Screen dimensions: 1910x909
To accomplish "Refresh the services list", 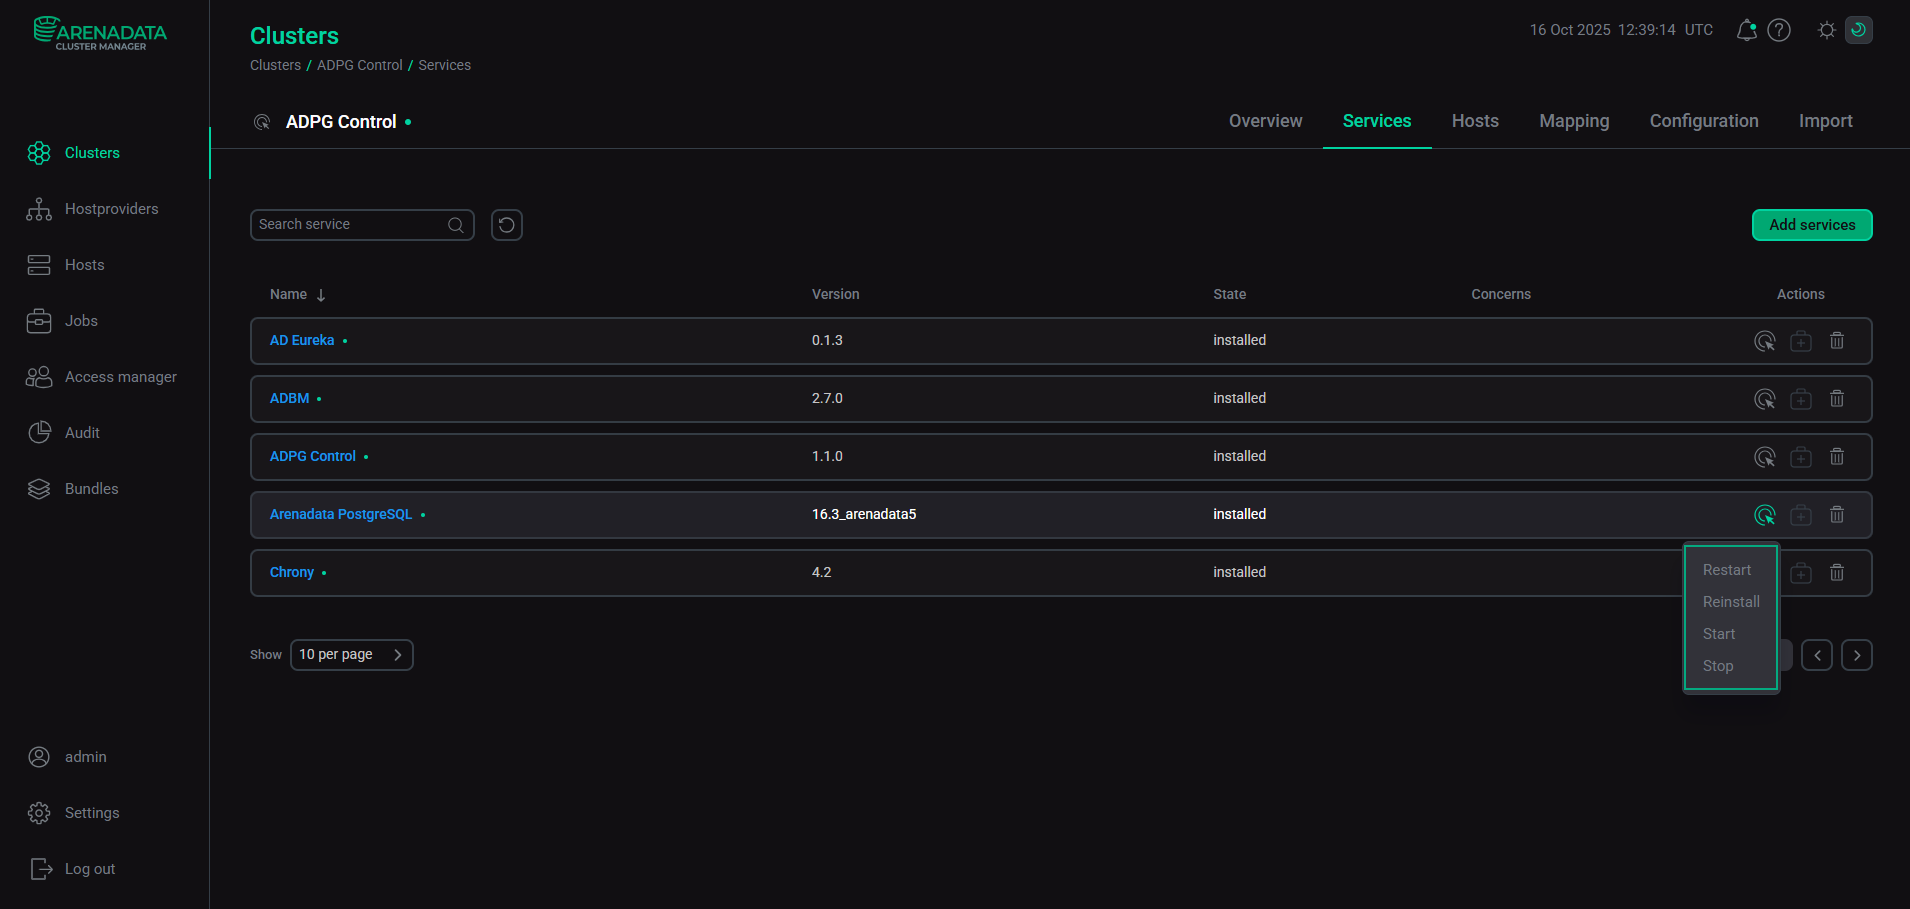I will [x=506, y=224].
